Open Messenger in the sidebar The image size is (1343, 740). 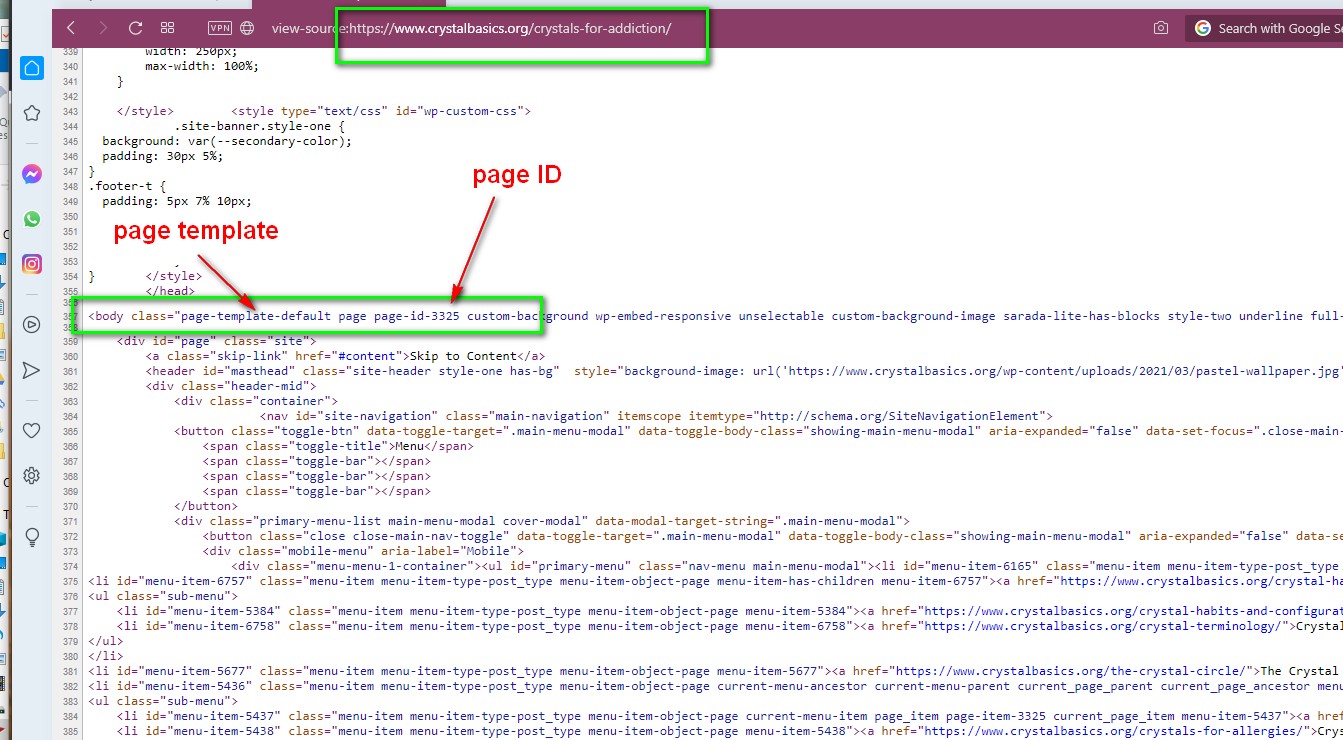coord(32,174)
